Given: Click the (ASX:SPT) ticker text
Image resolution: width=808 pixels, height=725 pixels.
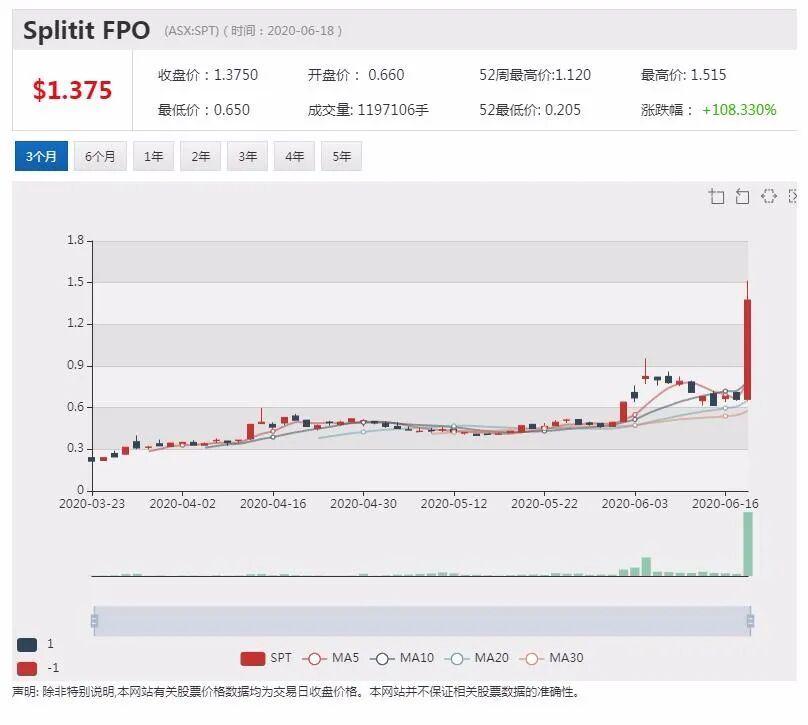Looking at the screenshot, I should [x=192, y=31].
